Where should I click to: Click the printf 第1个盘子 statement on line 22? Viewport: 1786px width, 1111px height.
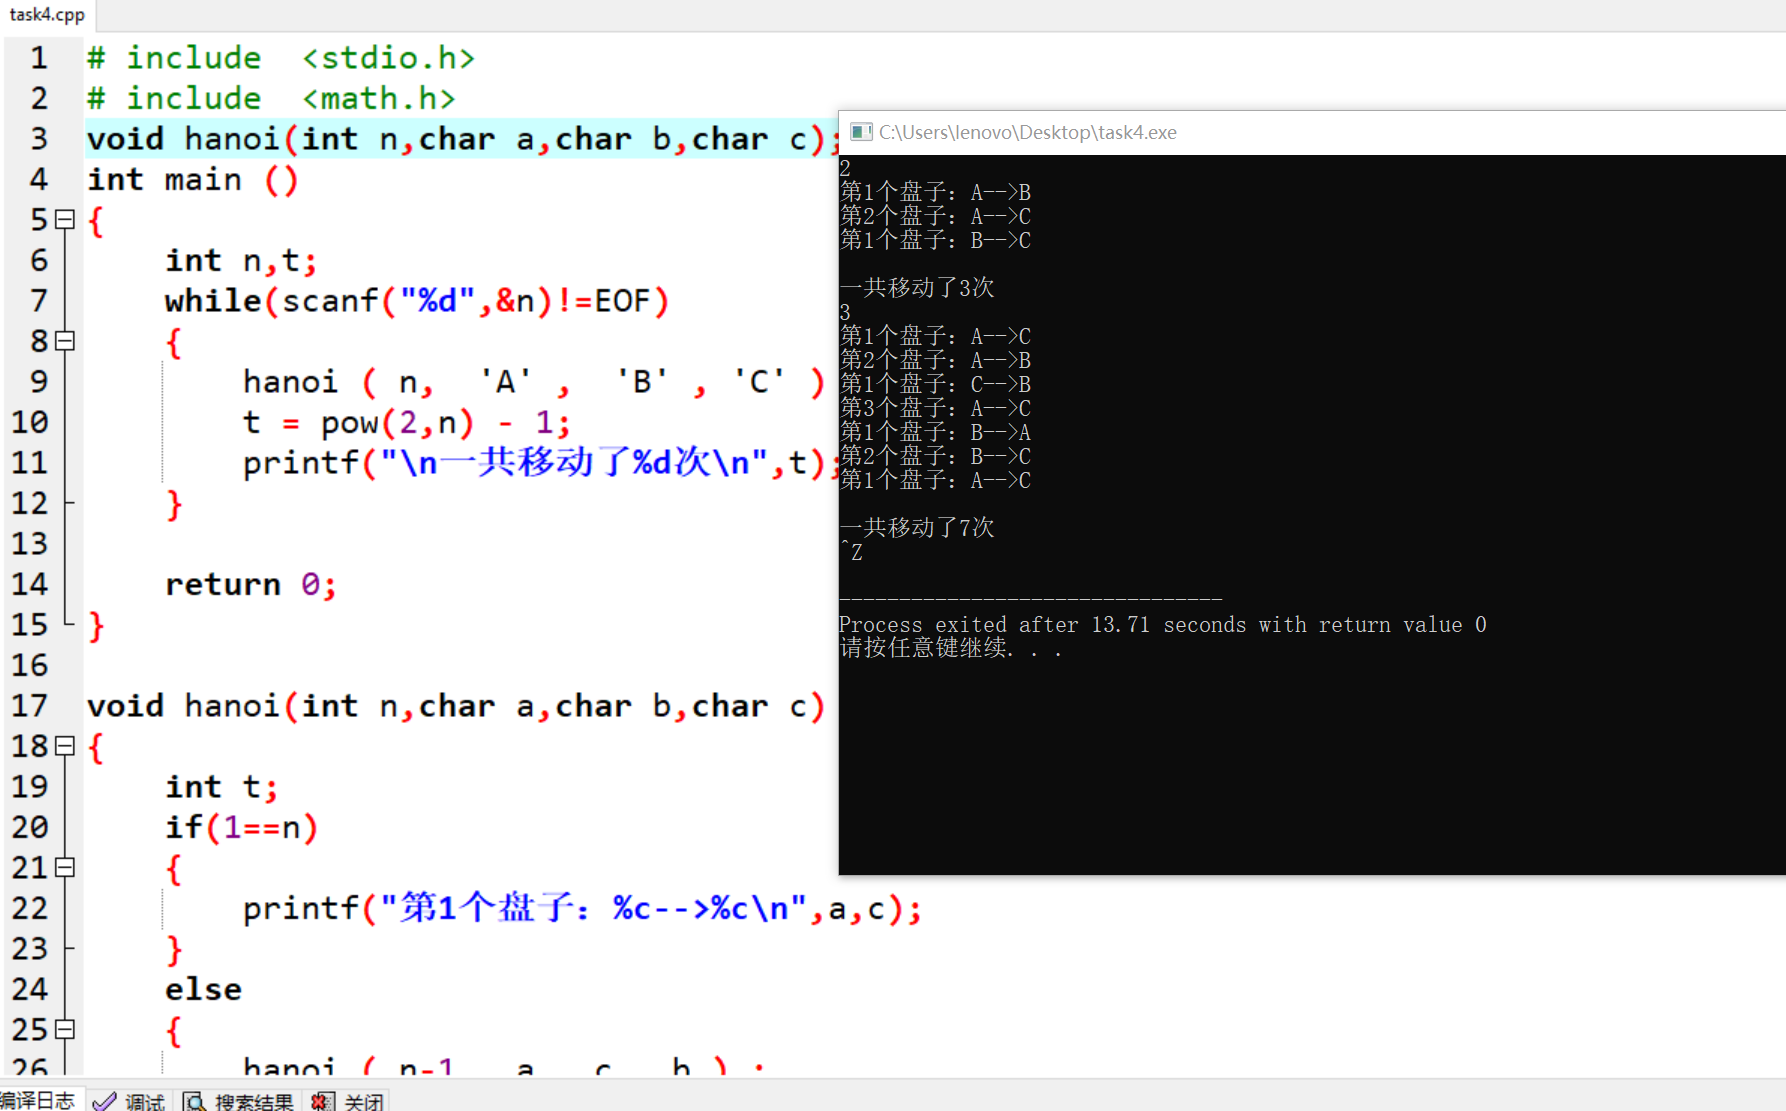[x=582, y=908]
